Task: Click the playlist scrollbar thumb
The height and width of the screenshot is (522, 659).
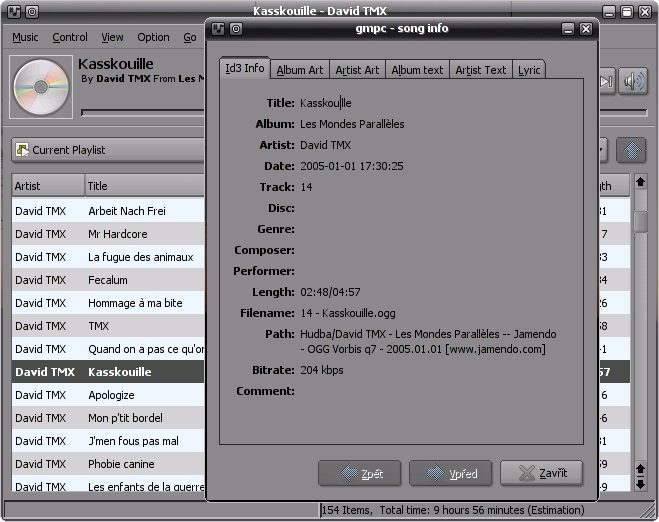Action: pos(640,221)
